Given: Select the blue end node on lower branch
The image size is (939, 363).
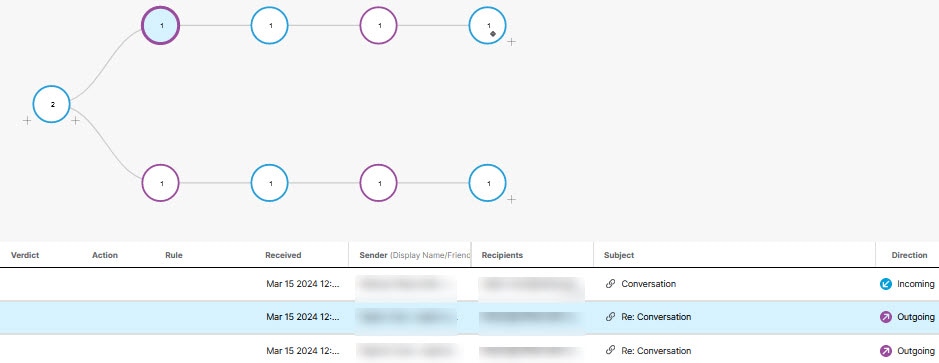Looking at the screenshot, I should tap(487, 183).
